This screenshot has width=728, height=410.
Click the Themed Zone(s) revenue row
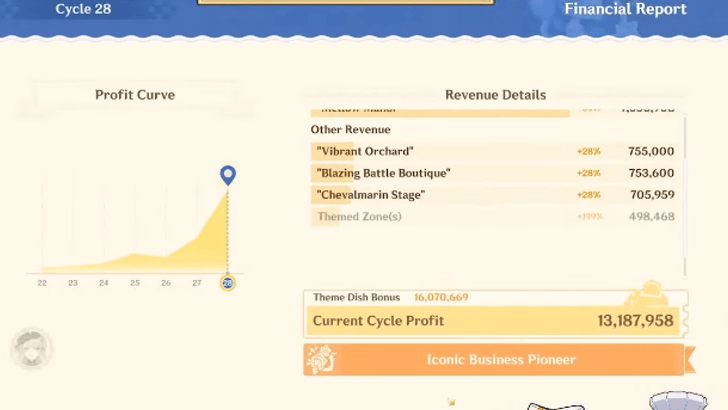coord(494,217)
